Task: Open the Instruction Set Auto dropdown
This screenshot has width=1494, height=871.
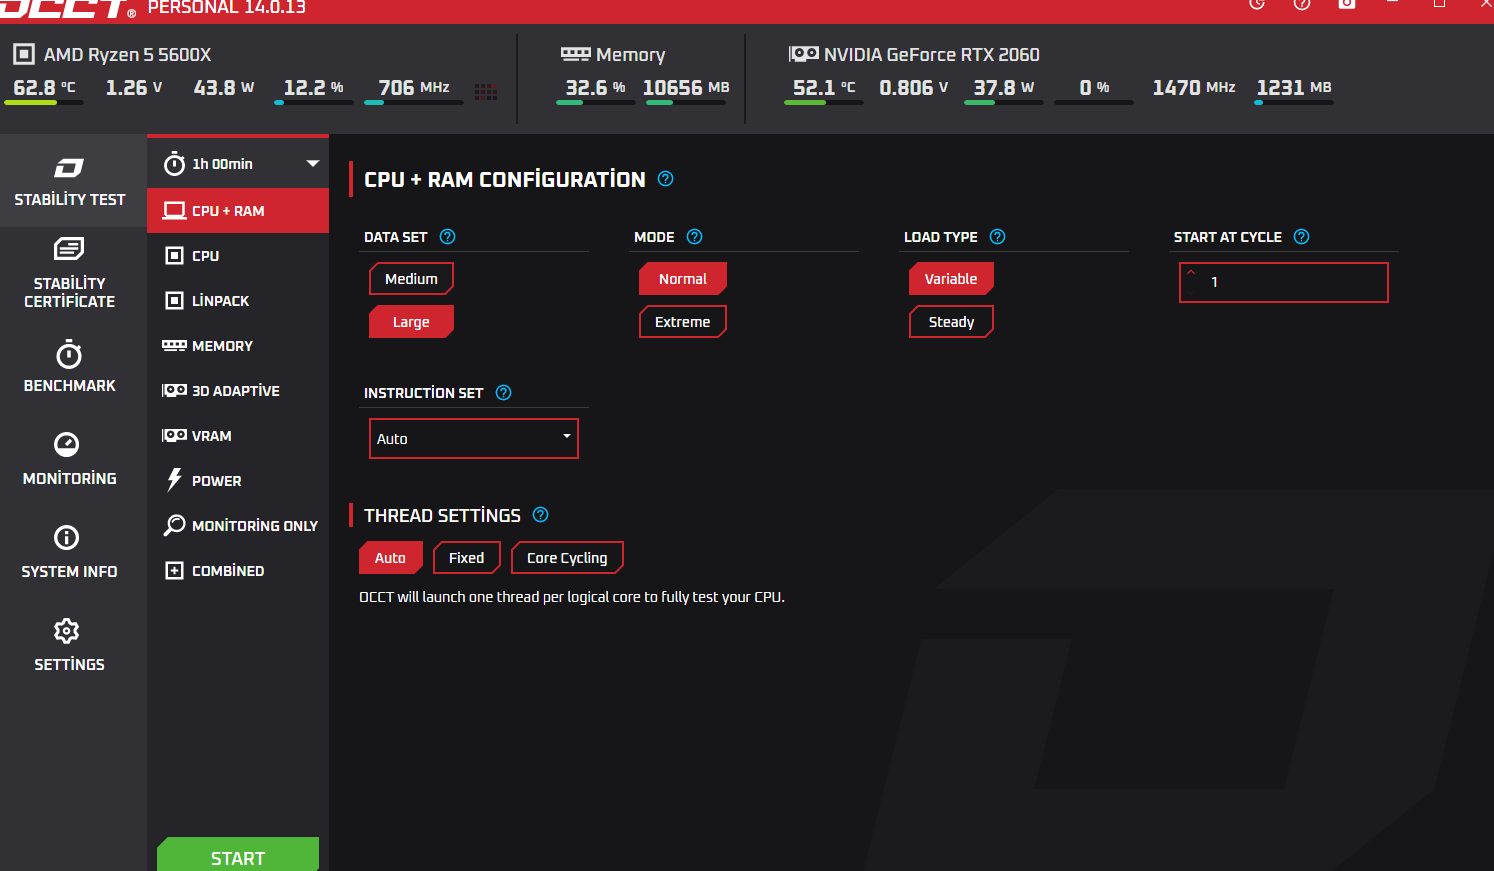Action: [473, 439]
